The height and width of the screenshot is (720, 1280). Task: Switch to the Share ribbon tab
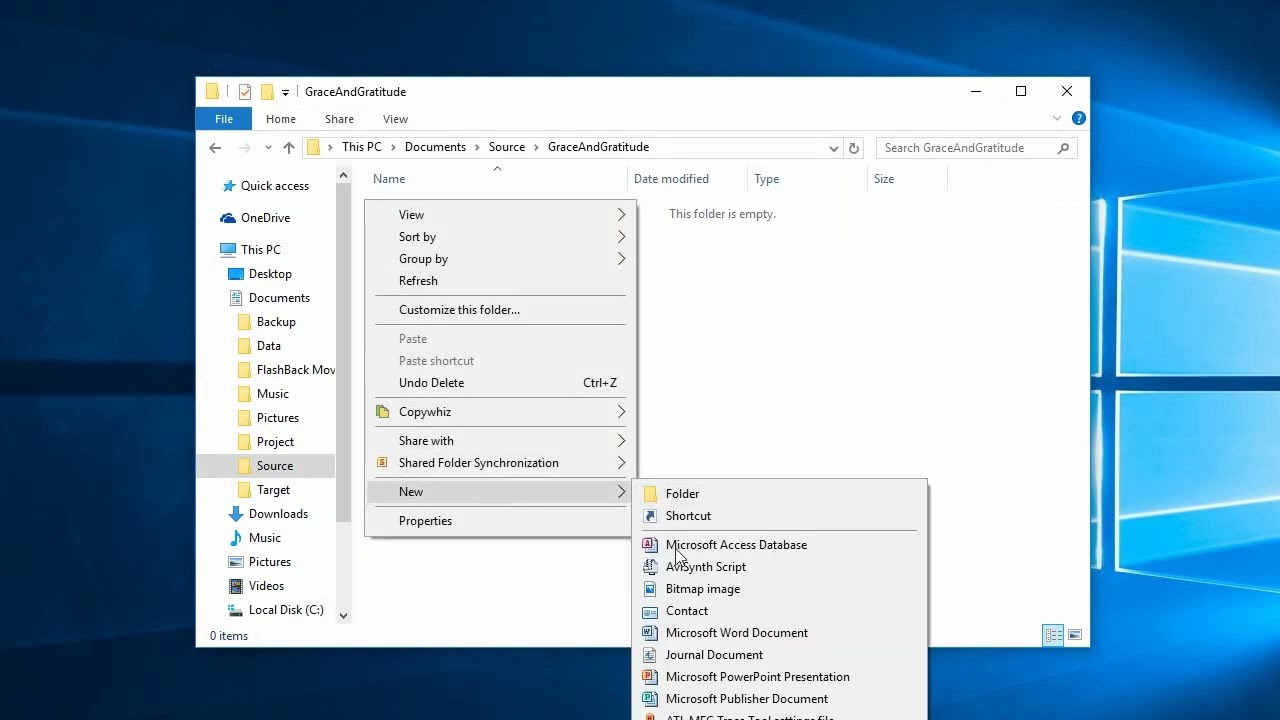coord(339,119)
